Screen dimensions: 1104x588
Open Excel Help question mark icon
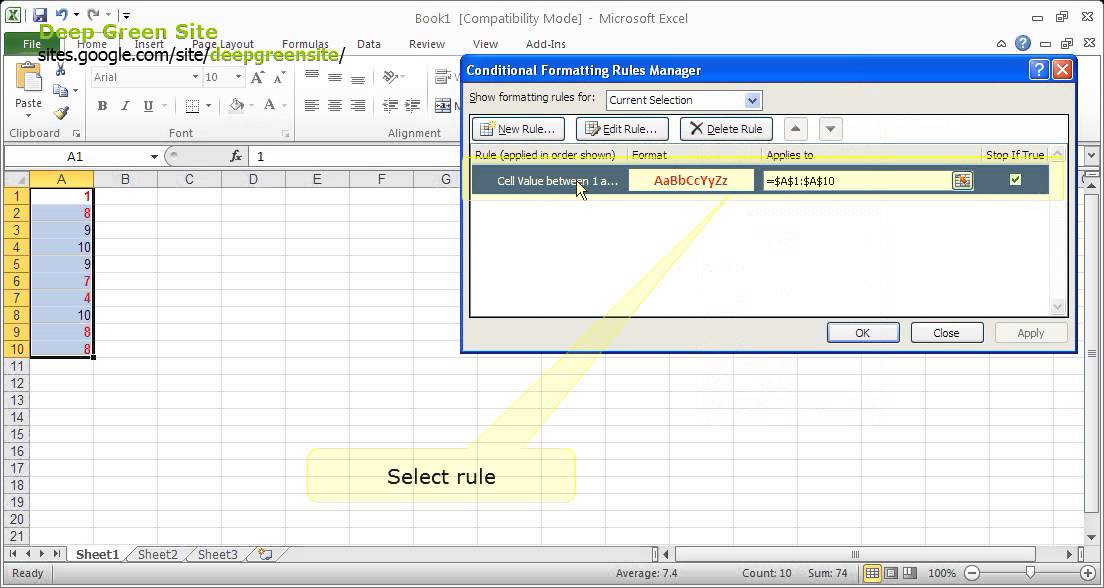pyautogui.click(x=1023, y=44)
